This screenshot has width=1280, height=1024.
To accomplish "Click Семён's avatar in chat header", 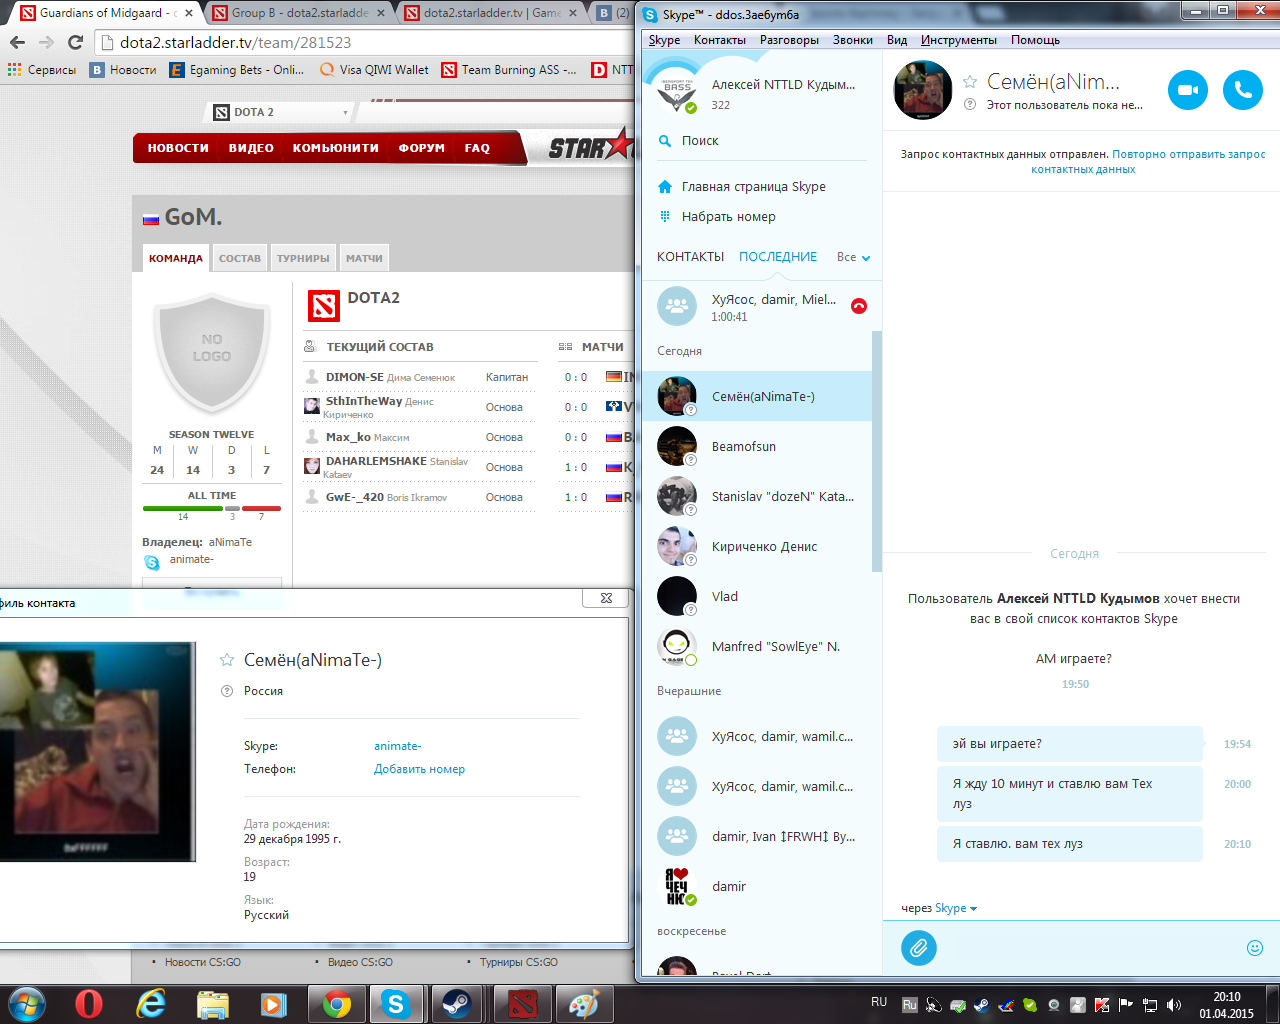I will [923, 90].
